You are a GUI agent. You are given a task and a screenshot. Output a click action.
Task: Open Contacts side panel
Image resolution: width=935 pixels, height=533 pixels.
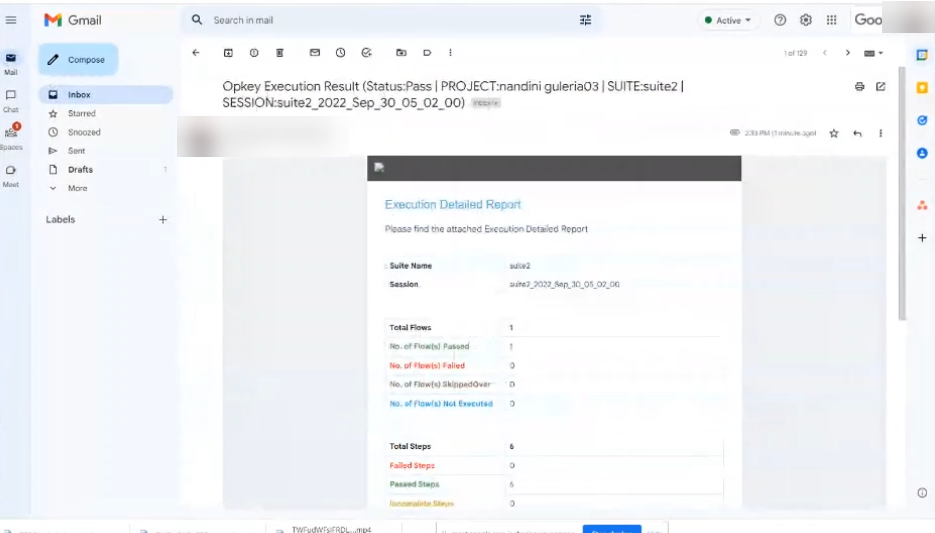coord(922,153)
